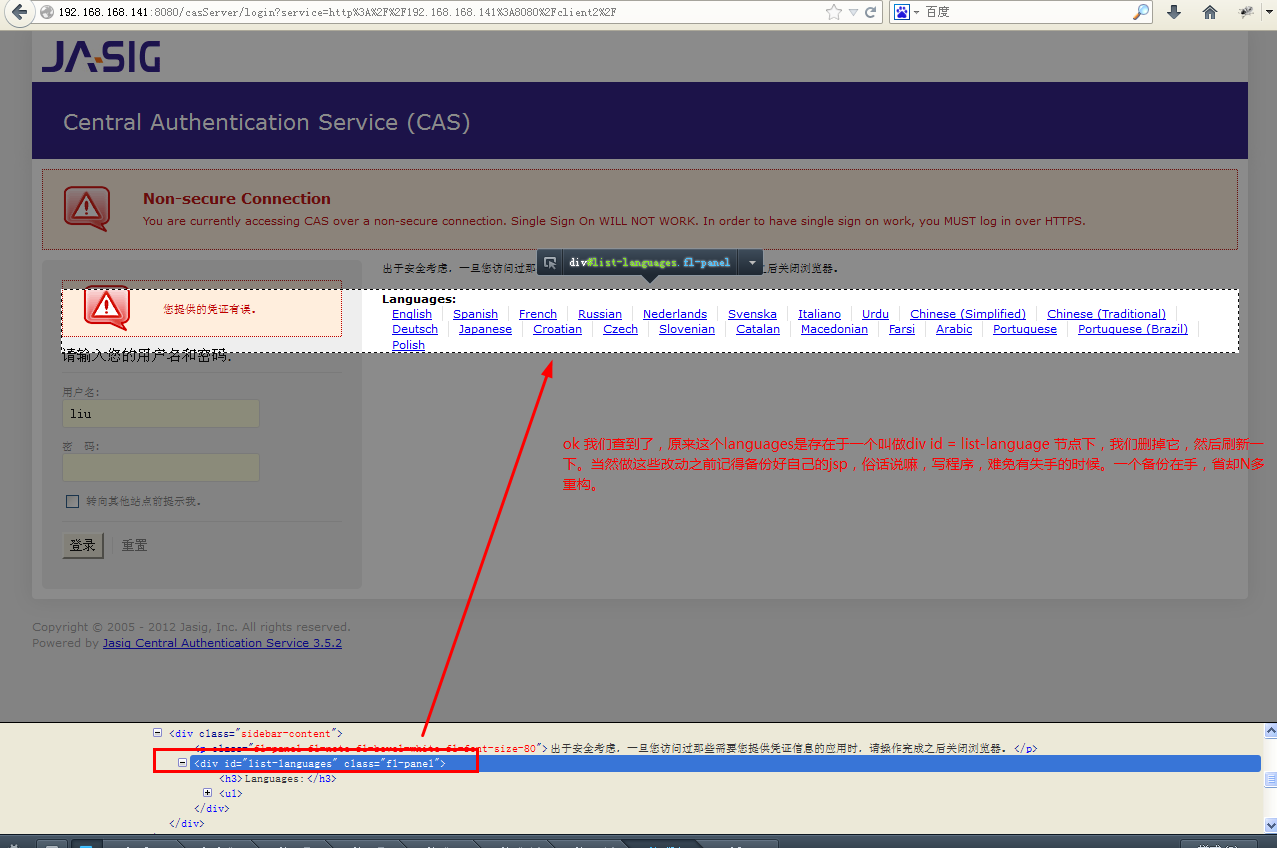Screen dimensions: 1277x848
Task: Click the magnifier search icon
Action: coord(1141,12)
